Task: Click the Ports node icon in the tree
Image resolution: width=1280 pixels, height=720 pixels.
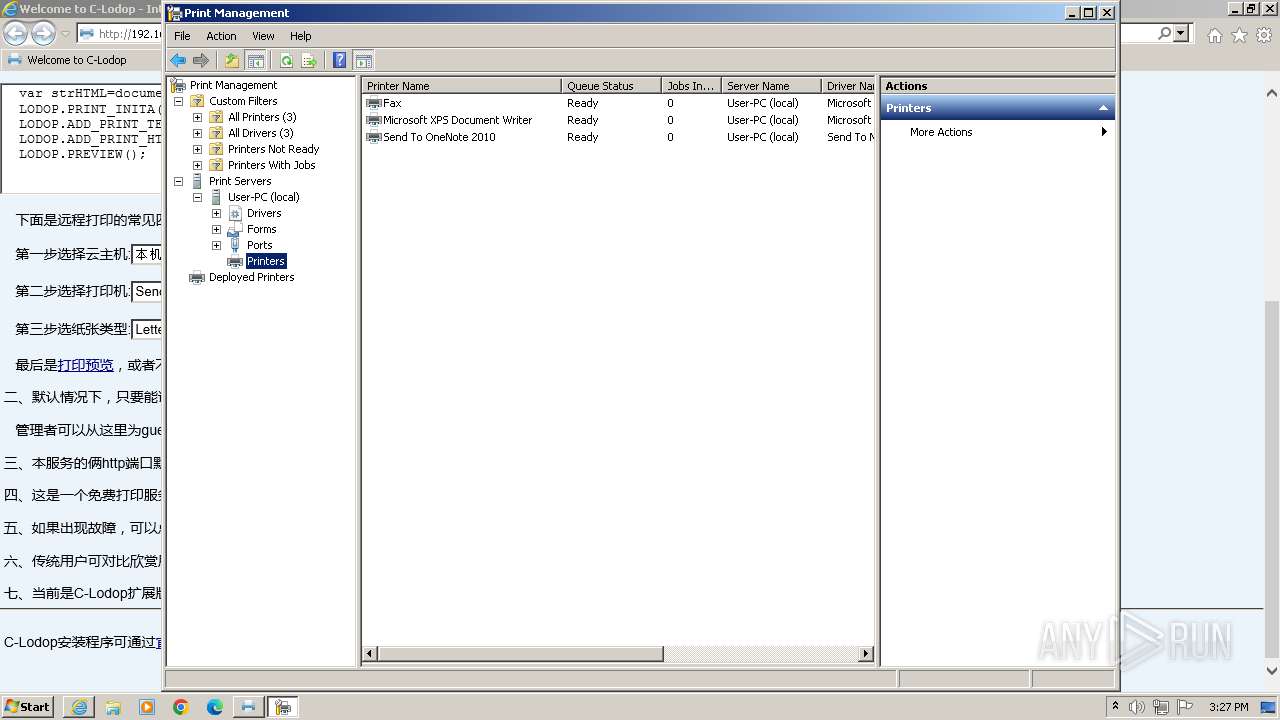Action: (x=236, y=245)
